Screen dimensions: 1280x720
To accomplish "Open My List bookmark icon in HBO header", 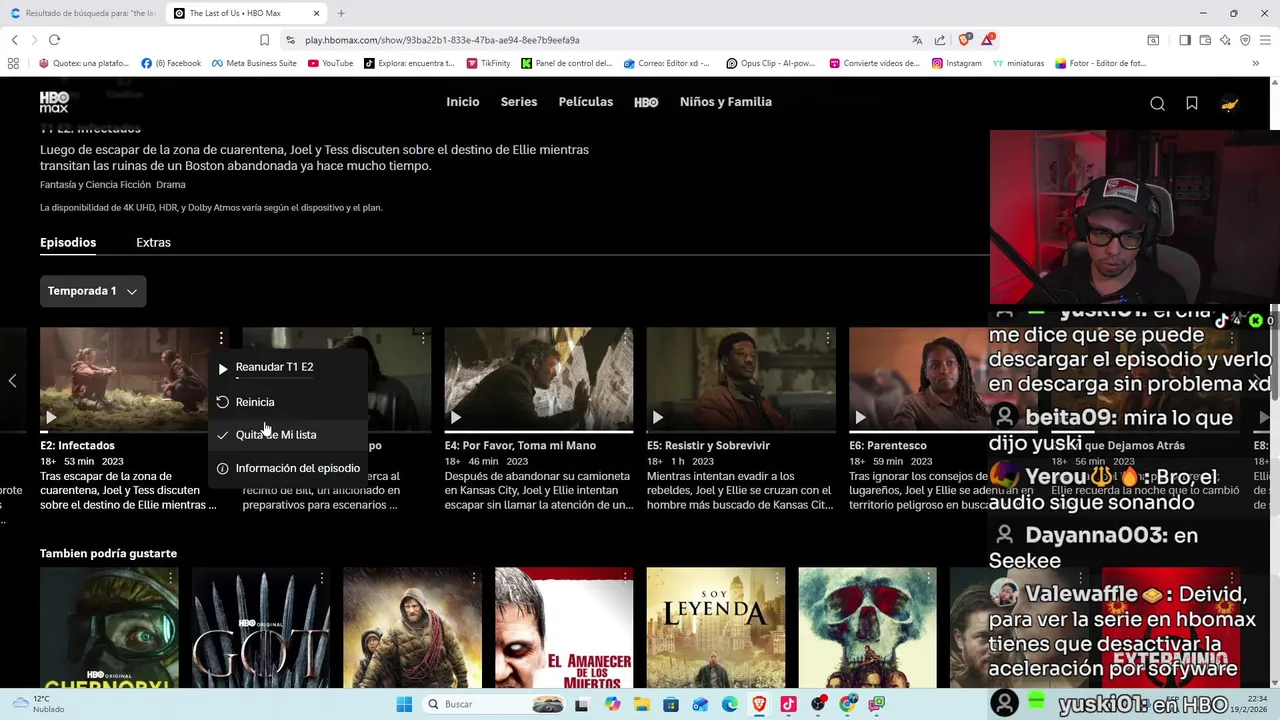I will 1192,103.
